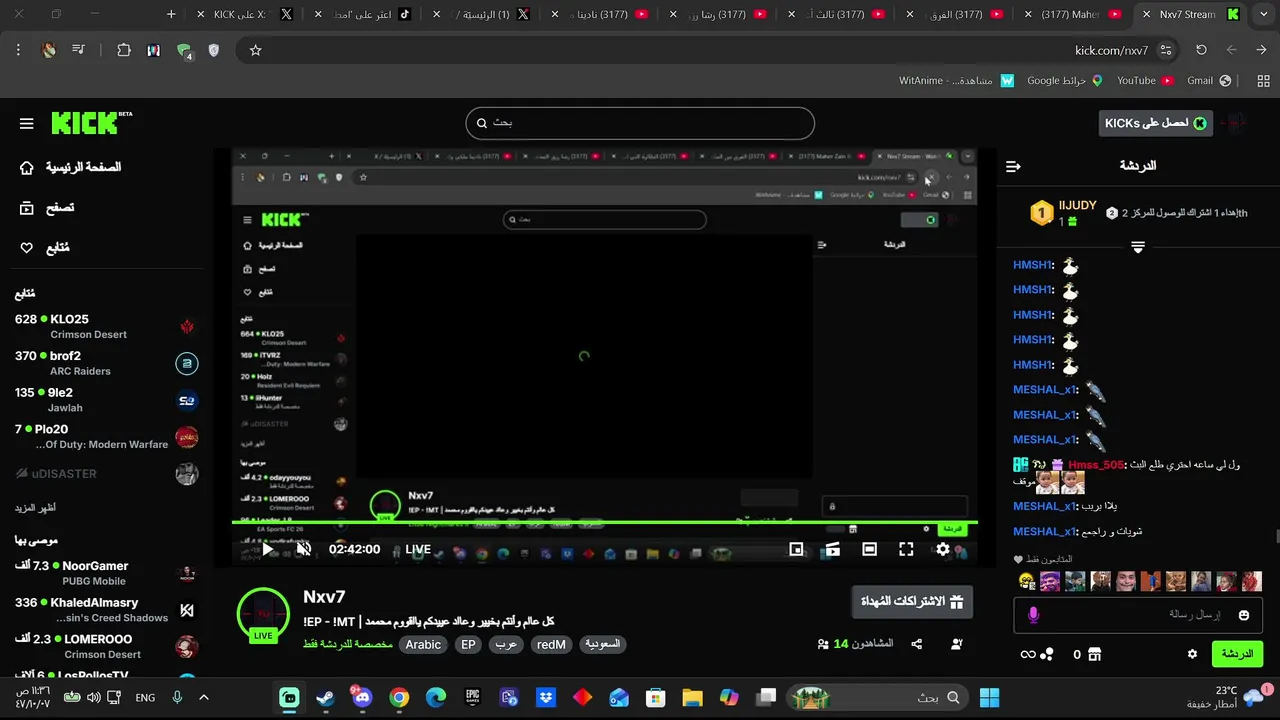
Task: Jump to live with the LIVE indicator
Action: click(418, 549)
